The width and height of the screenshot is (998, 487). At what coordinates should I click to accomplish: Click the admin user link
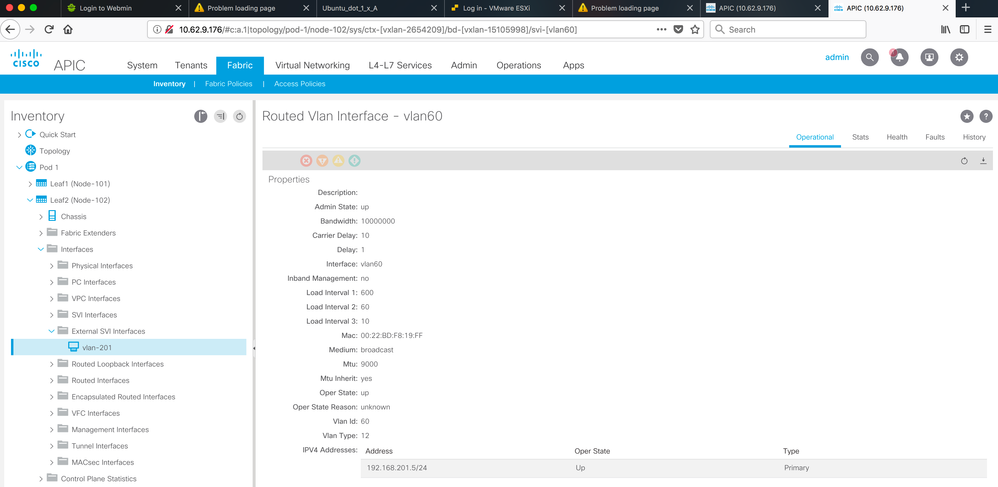coord(837,57)
